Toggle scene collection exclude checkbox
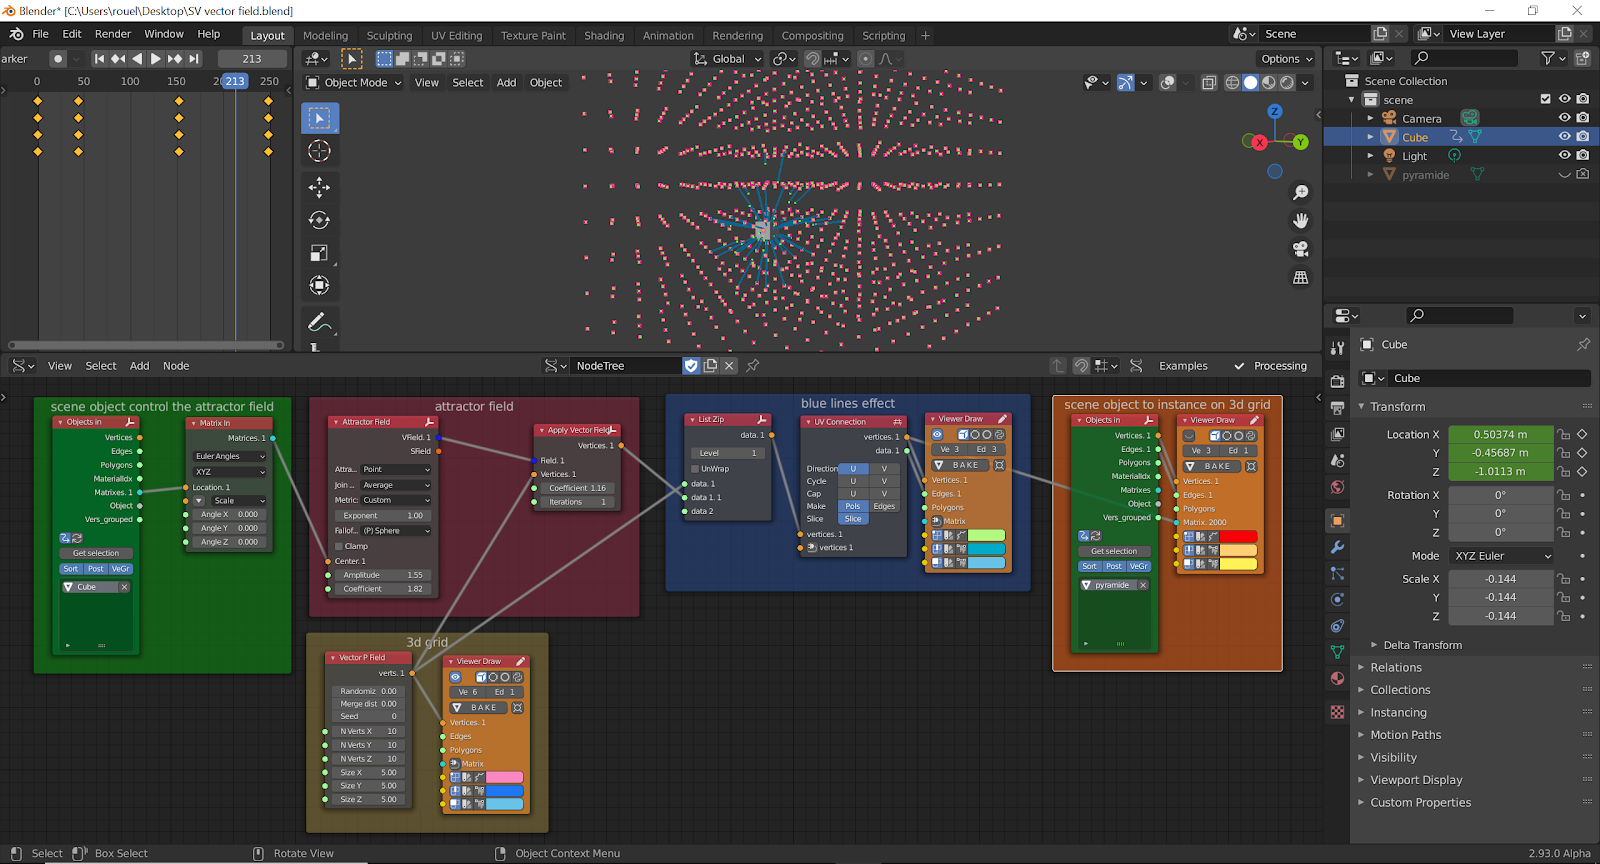 [x=1546, y=99]
